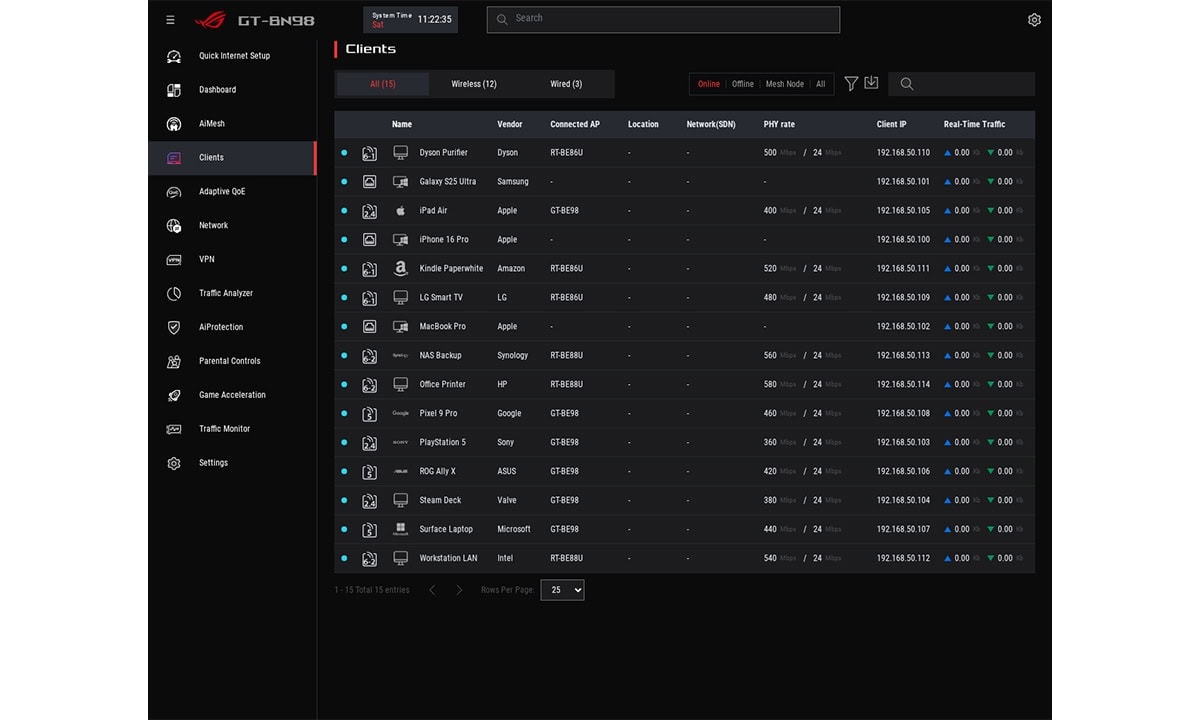Image resolution: width=1200 pixels, height=720 pixels.
Task: Click the Real-Time Traffic column header
Action: click(x=975, y=125)
